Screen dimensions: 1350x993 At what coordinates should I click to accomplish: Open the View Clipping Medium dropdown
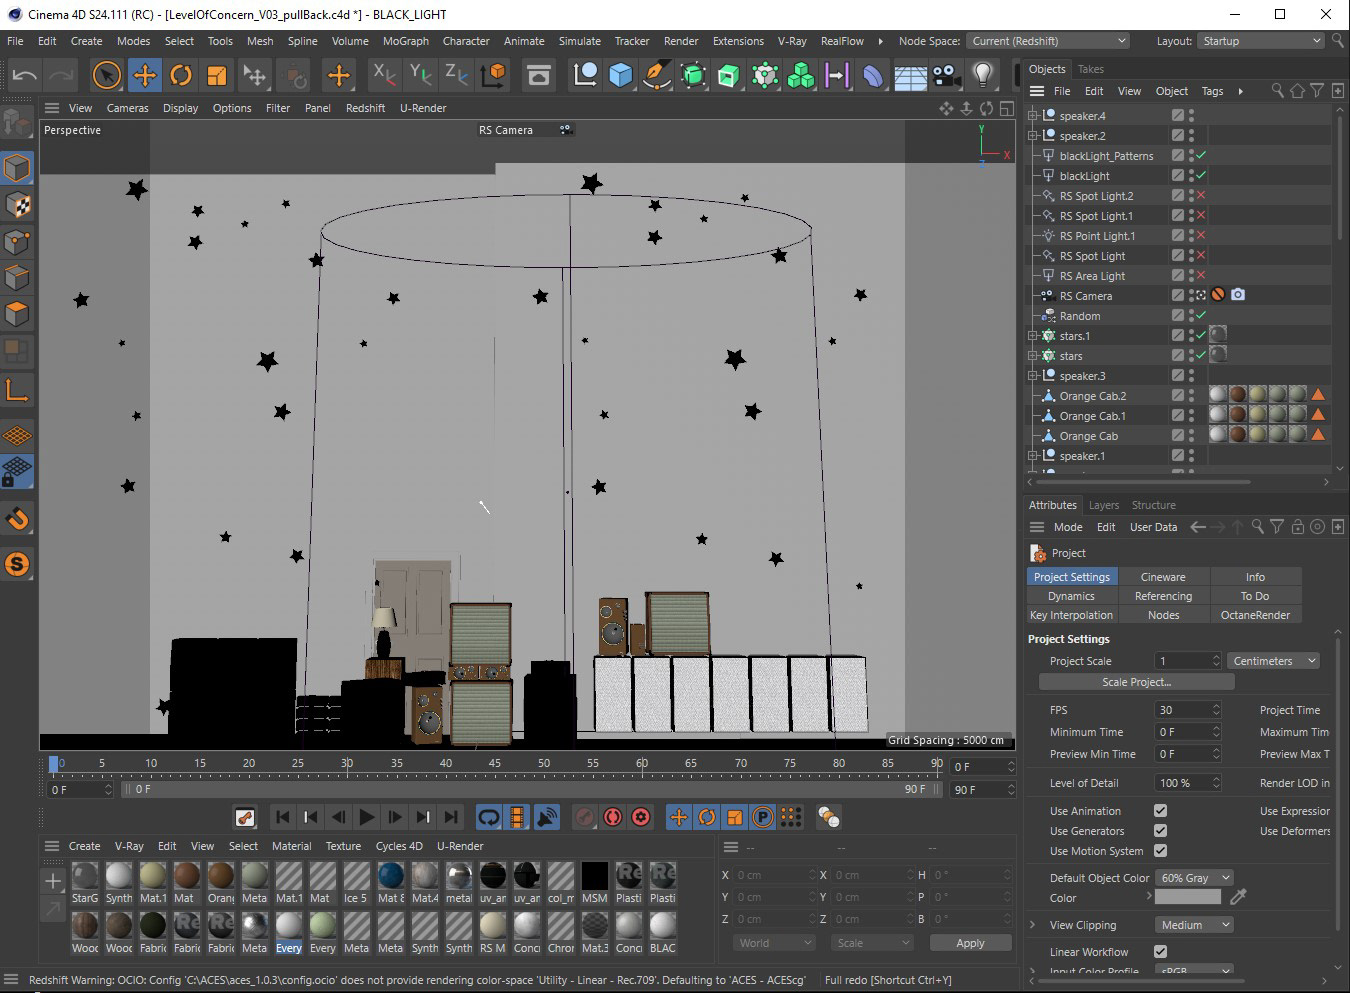tap(1194, 925)
